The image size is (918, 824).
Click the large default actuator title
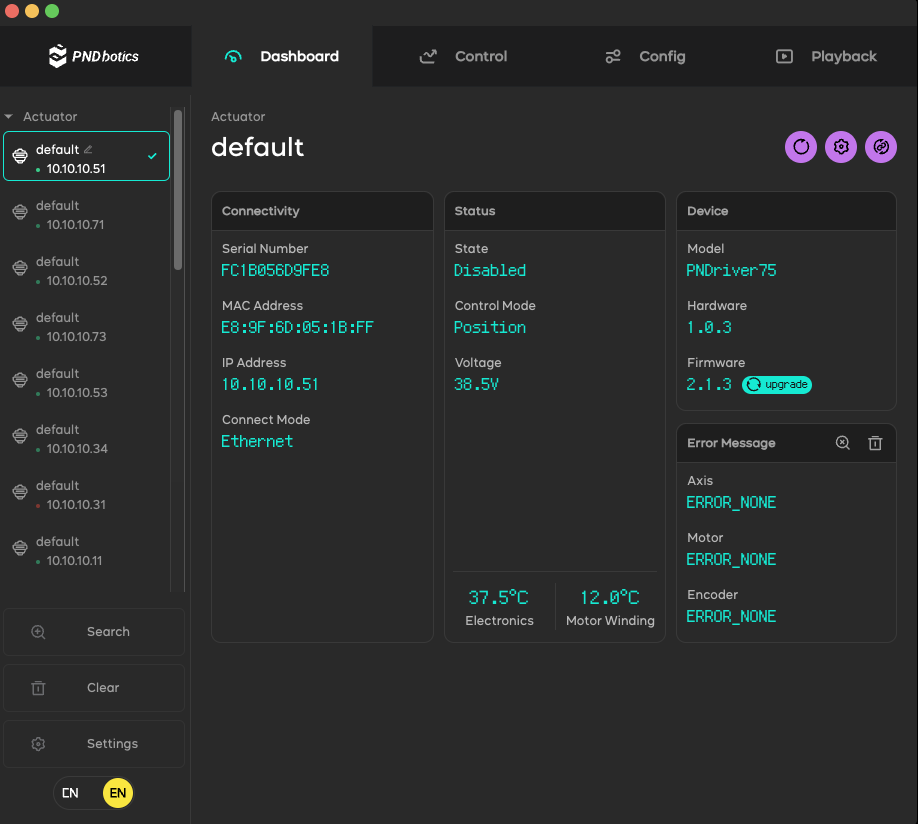click(258, 147)
